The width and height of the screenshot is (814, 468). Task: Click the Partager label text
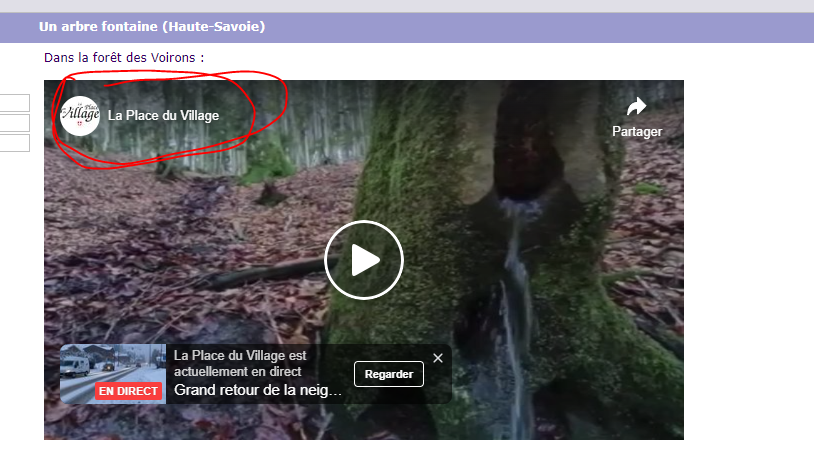637,132
